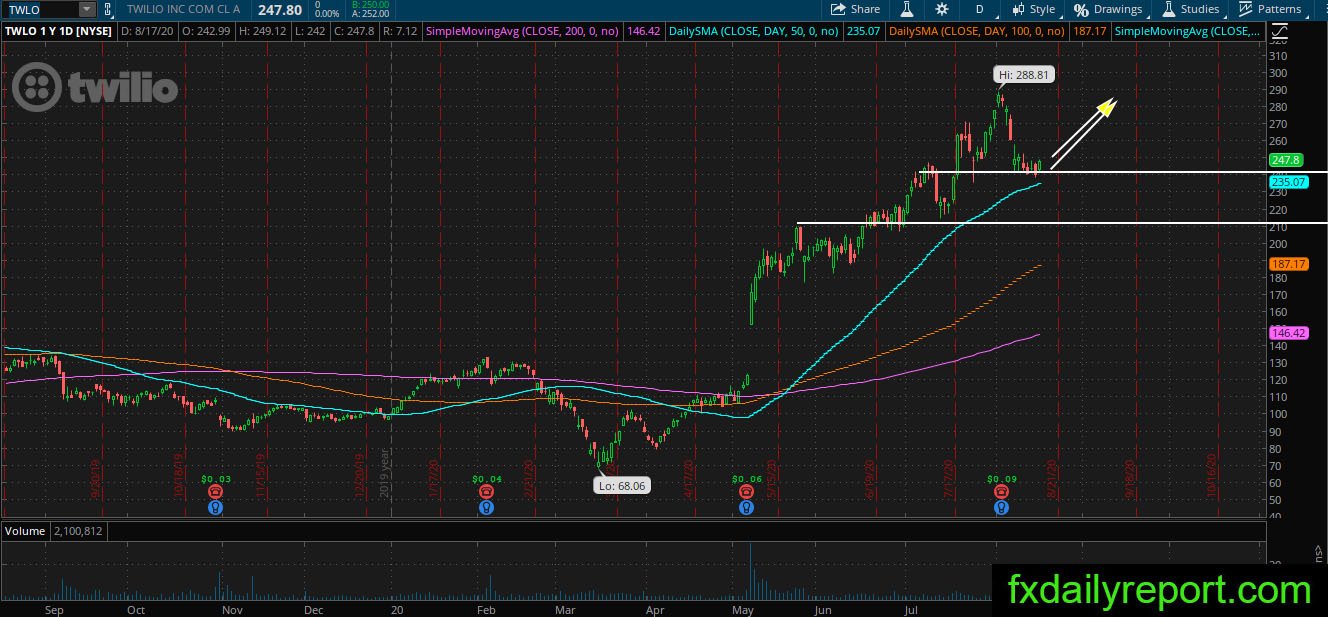The height and width of the screenshot is (617, 1328).
Task: Click the 2,100,812 volume value
Action: point(79,531)
